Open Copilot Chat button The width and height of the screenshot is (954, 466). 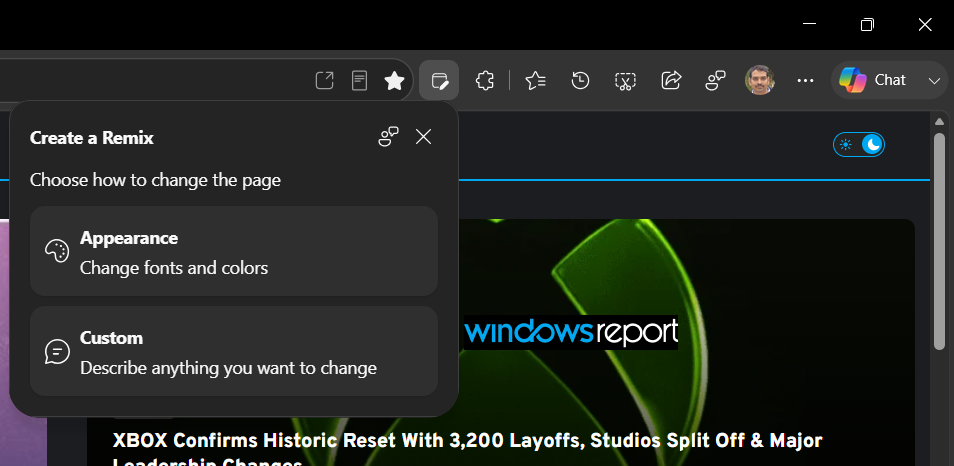tap(873, 80)
